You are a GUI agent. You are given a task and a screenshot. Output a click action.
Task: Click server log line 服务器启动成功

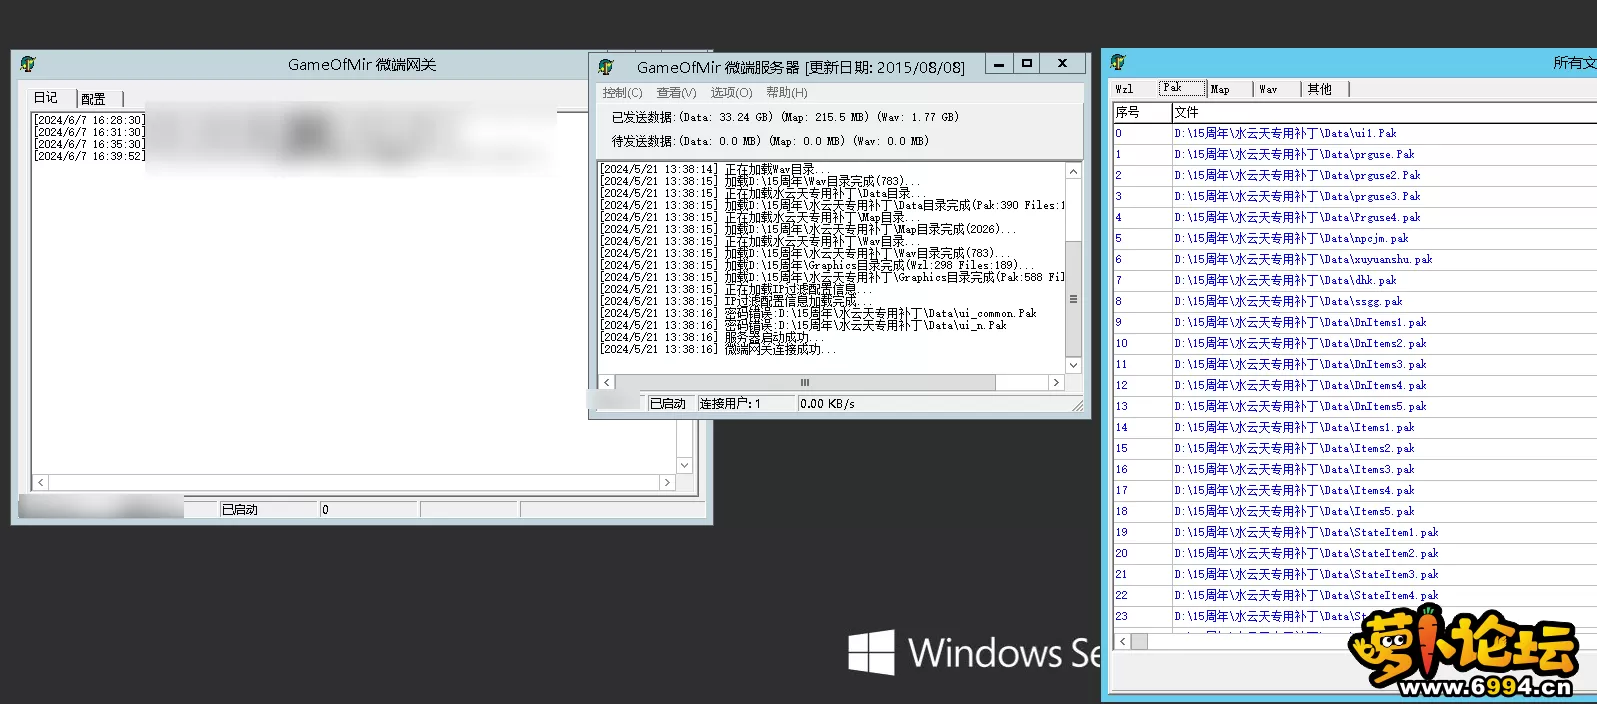coord(711,337)
